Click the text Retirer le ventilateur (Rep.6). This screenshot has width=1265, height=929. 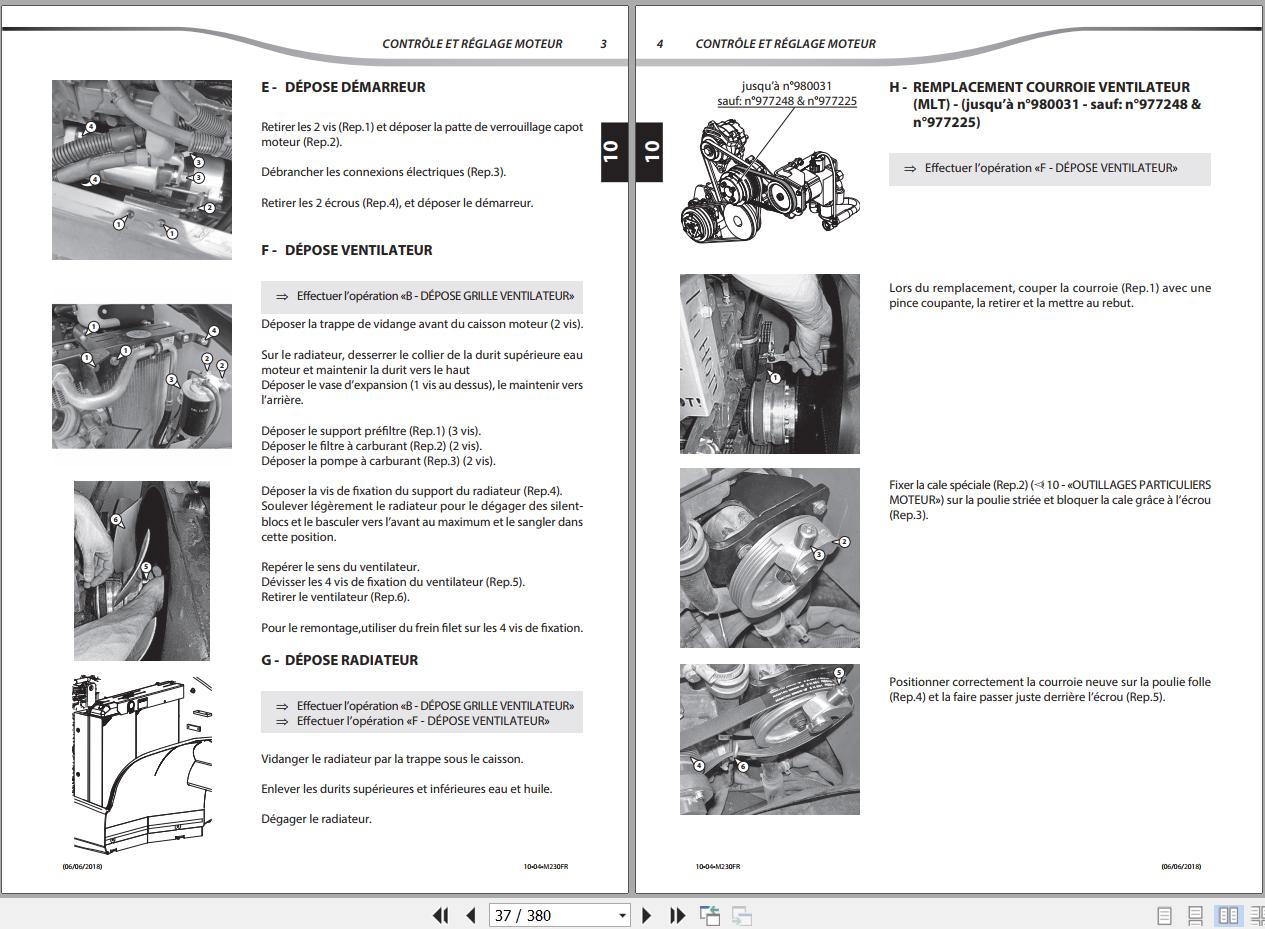335,597
